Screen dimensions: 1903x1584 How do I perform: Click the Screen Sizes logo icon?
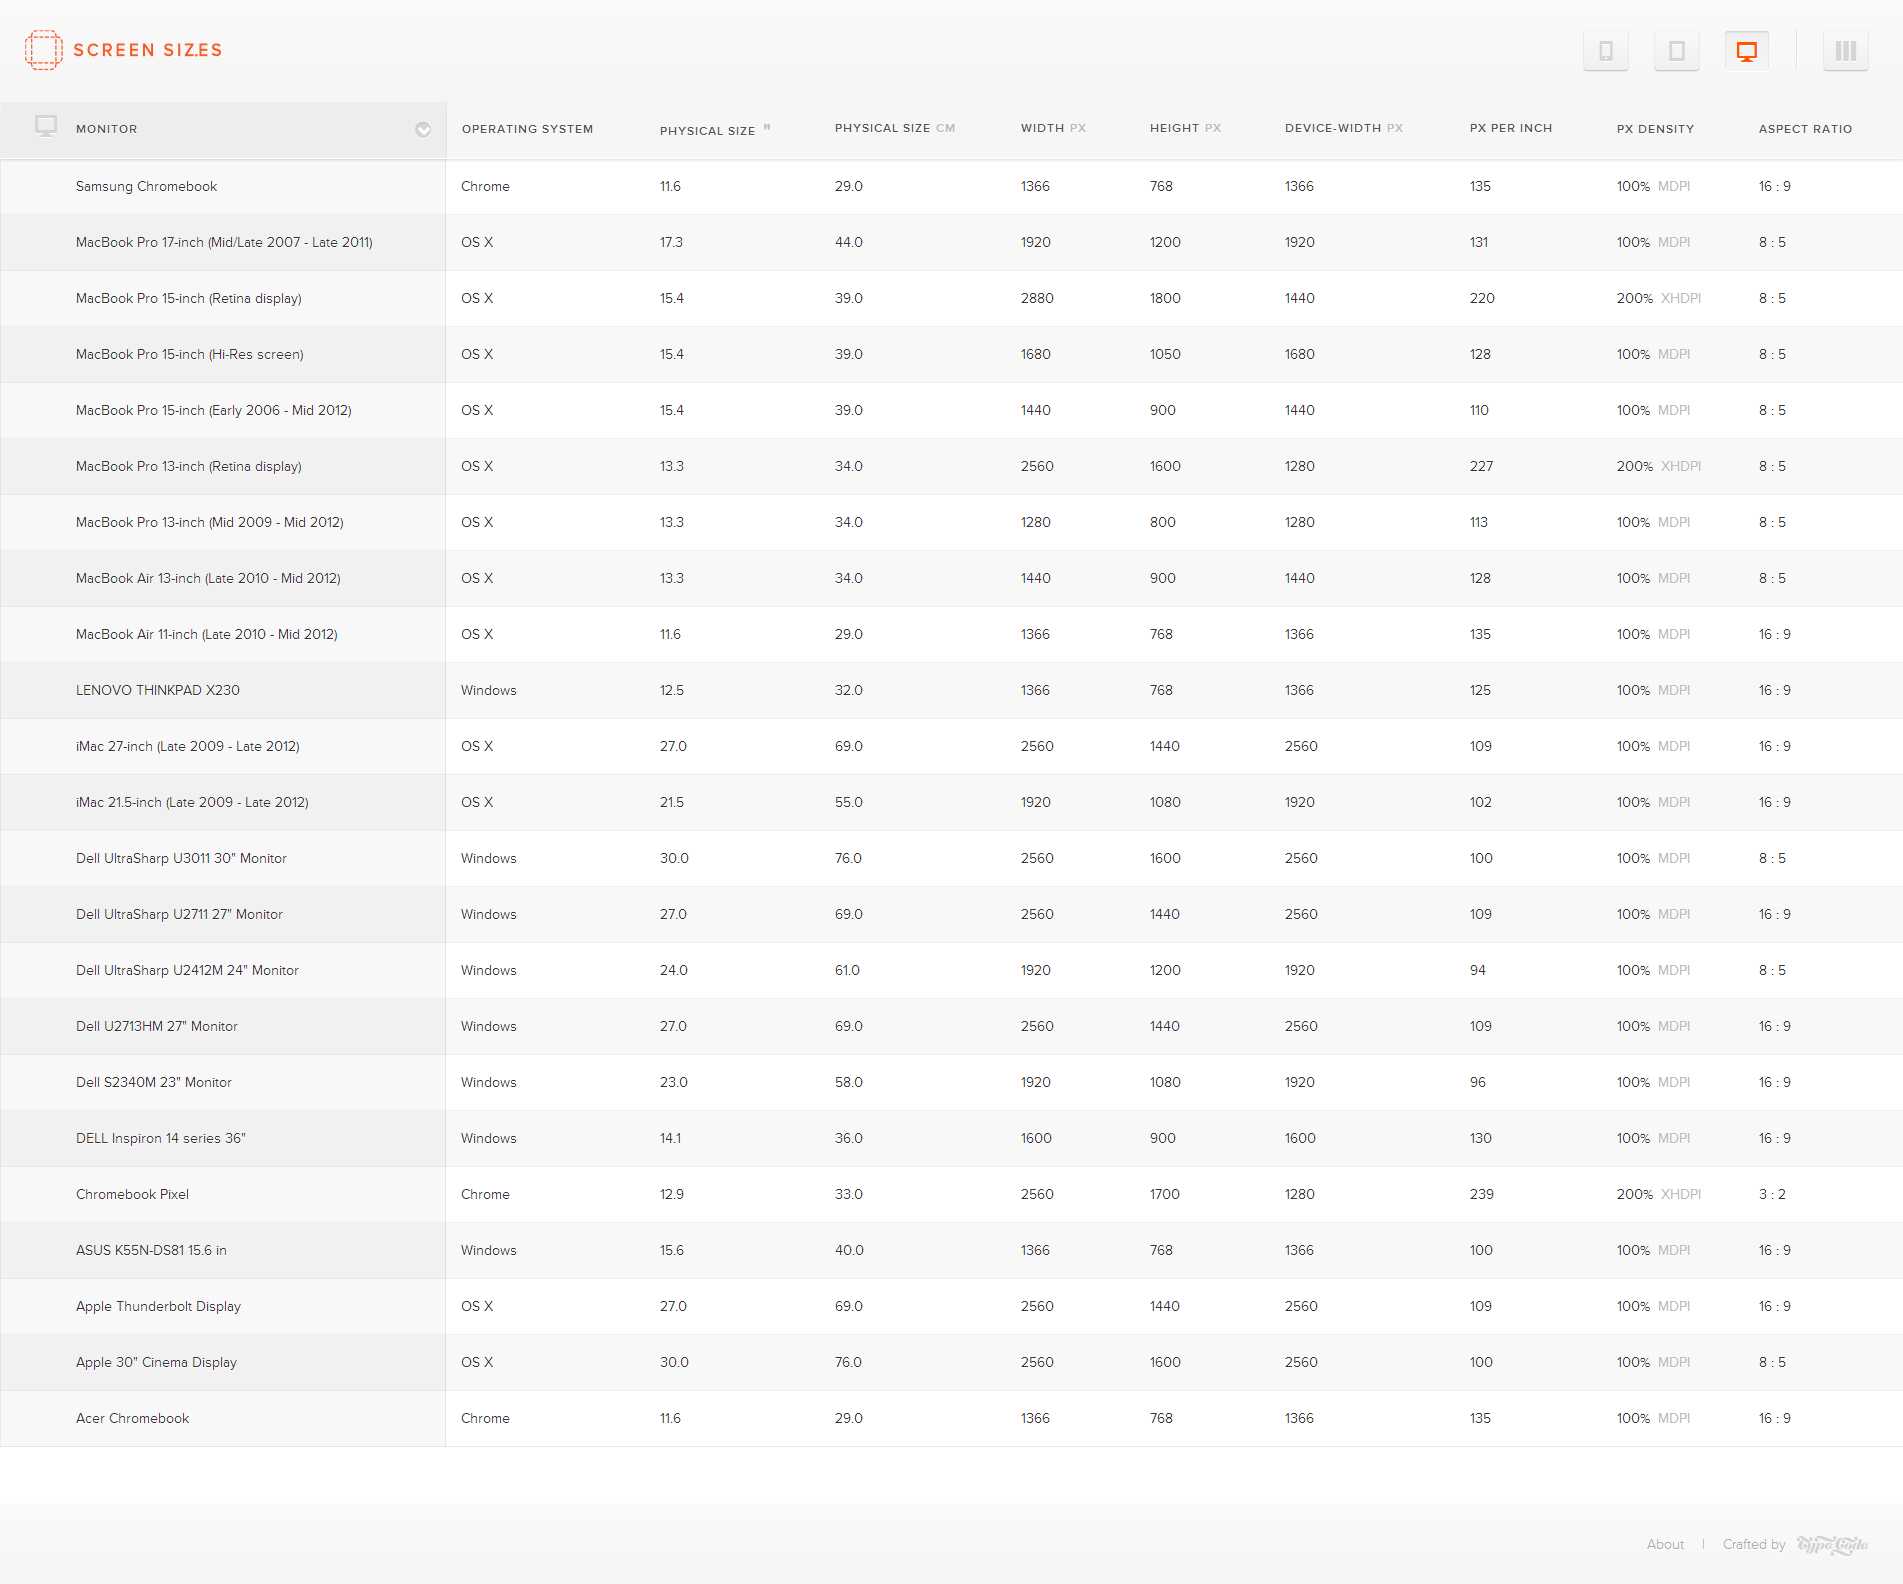coord(43,50)
